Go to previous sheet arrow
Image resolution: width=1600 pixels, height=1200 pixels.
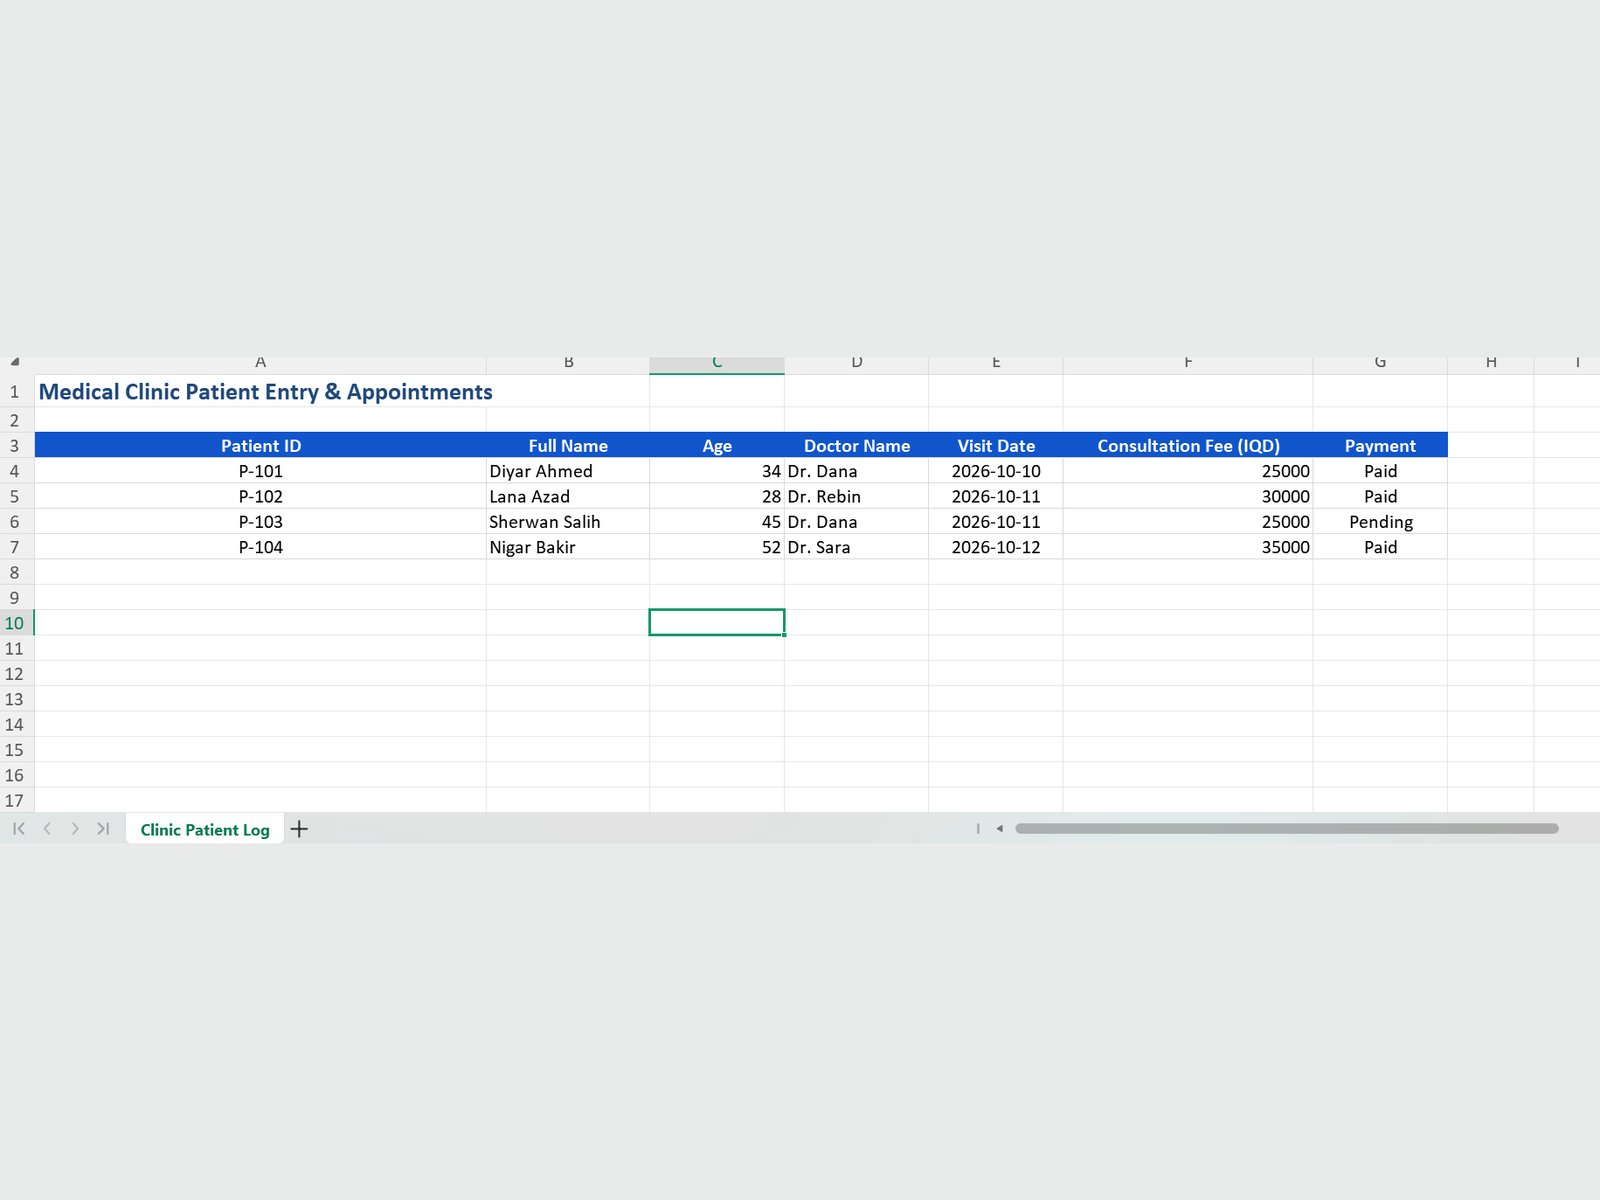pos(47,829)
